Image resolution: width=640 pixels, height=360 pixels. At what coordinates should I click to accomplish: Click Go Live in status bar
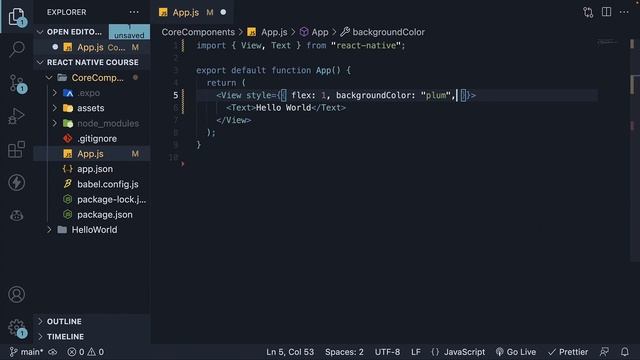[x=516, y=352]
